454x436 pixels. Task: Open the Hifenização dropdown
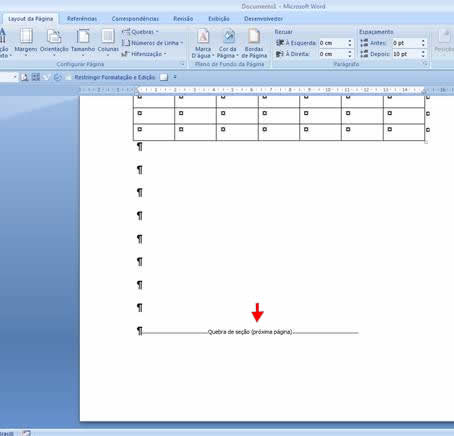(x=144, y=54)
